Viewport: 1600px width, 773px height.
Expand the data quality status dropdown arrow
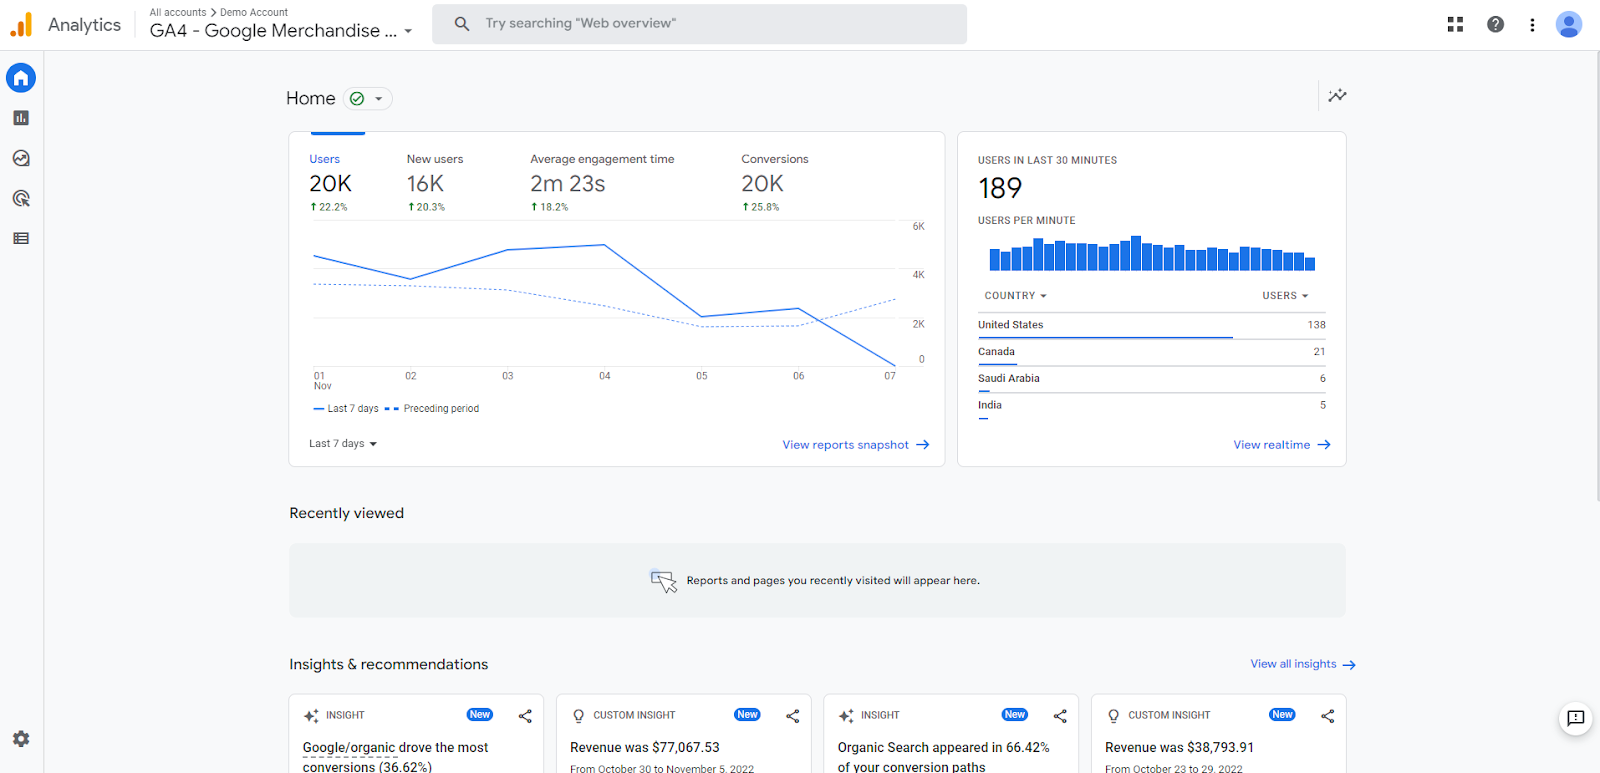378,99
